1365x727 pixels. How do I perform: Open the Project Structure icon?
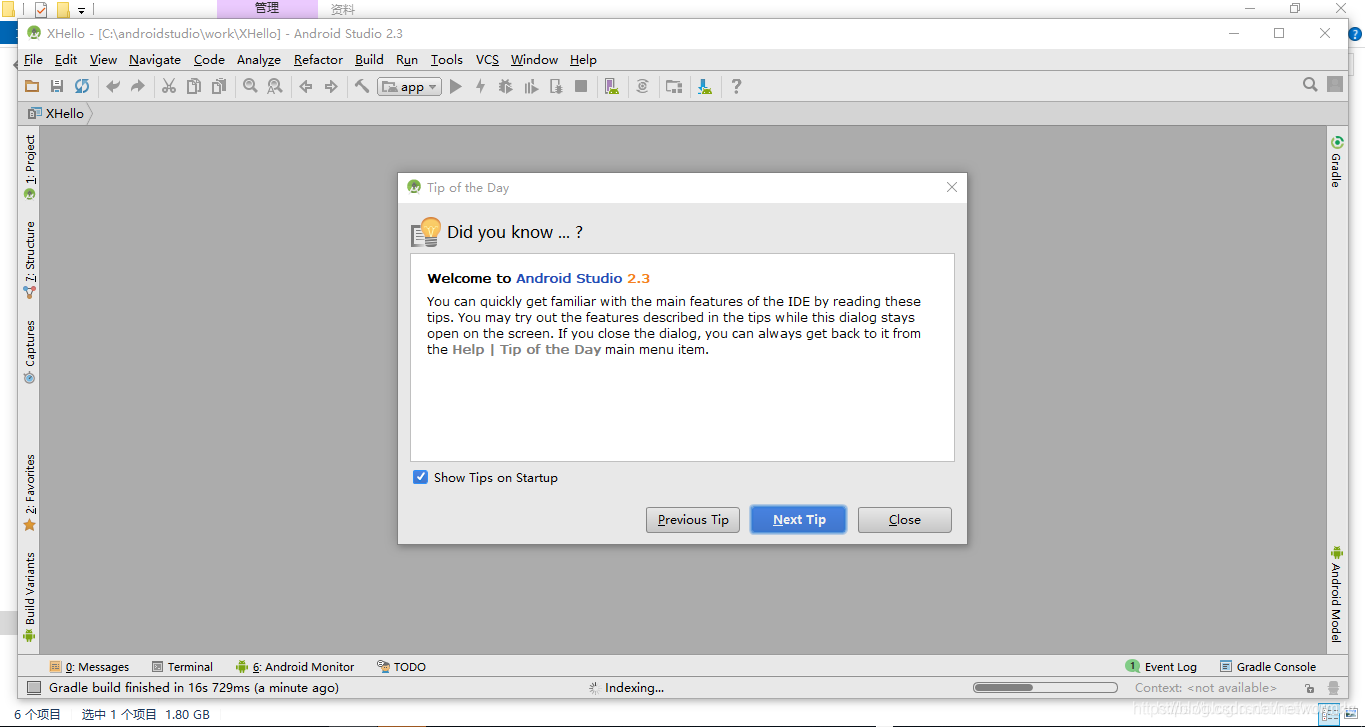674,87
